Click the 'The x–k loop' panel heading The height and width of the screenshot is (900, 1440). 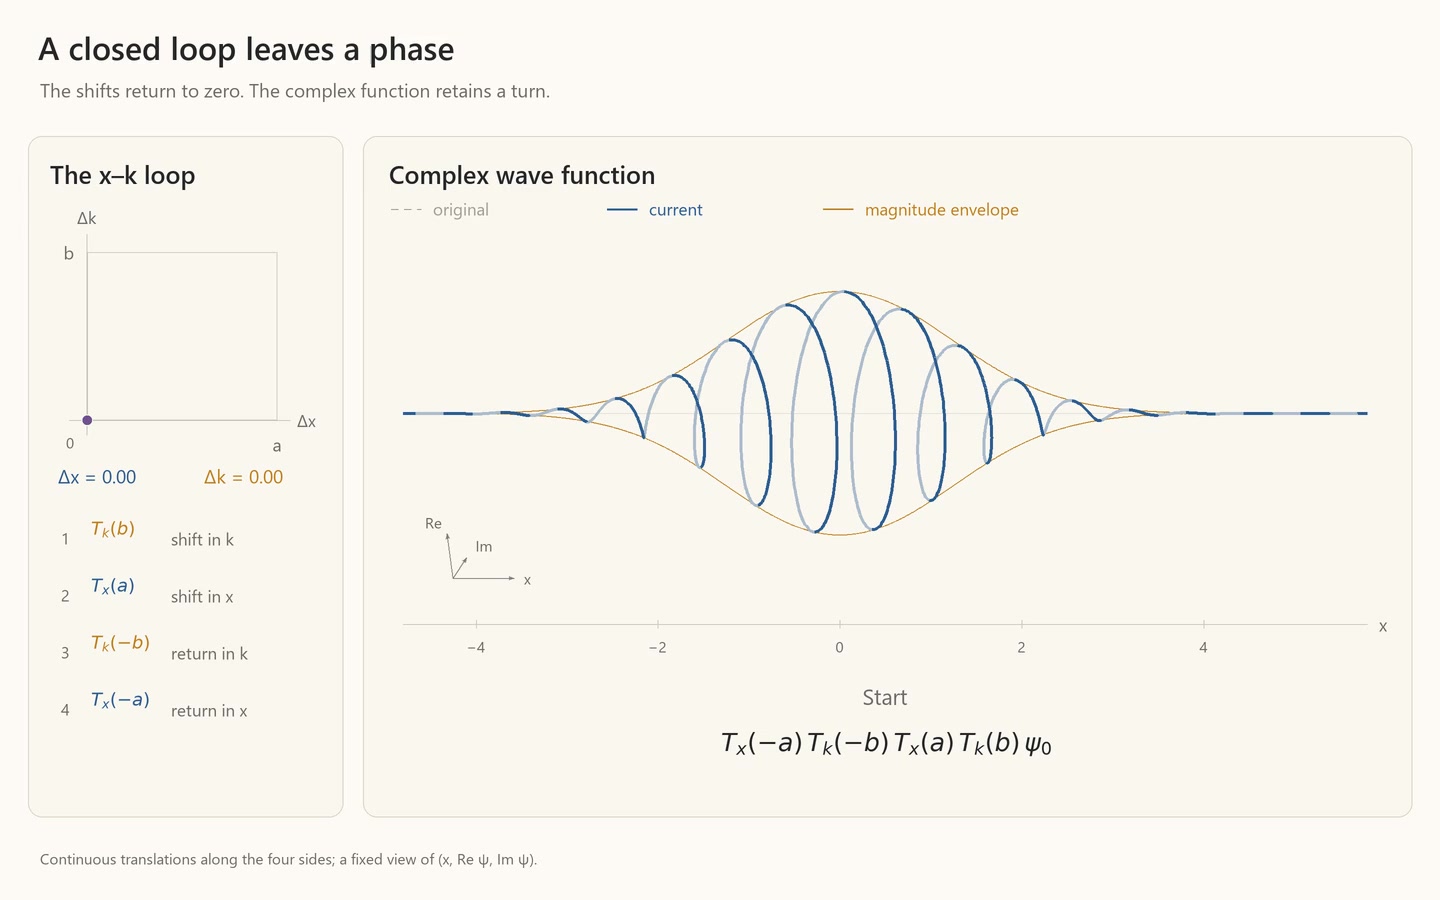123,176
